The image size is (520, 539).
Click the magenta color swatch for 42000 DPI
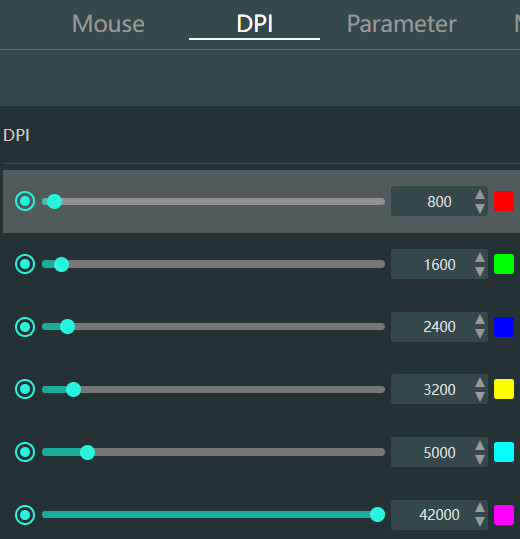[x=504, y=515]
